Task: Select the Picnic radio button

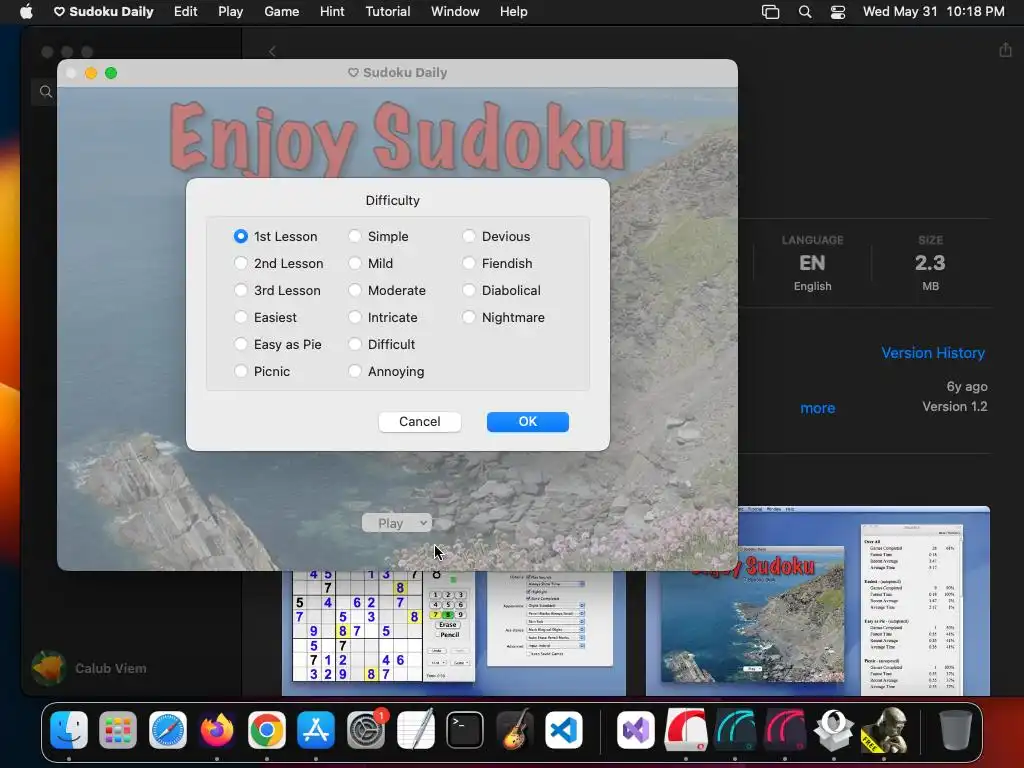Action: [x=240, y=371]
